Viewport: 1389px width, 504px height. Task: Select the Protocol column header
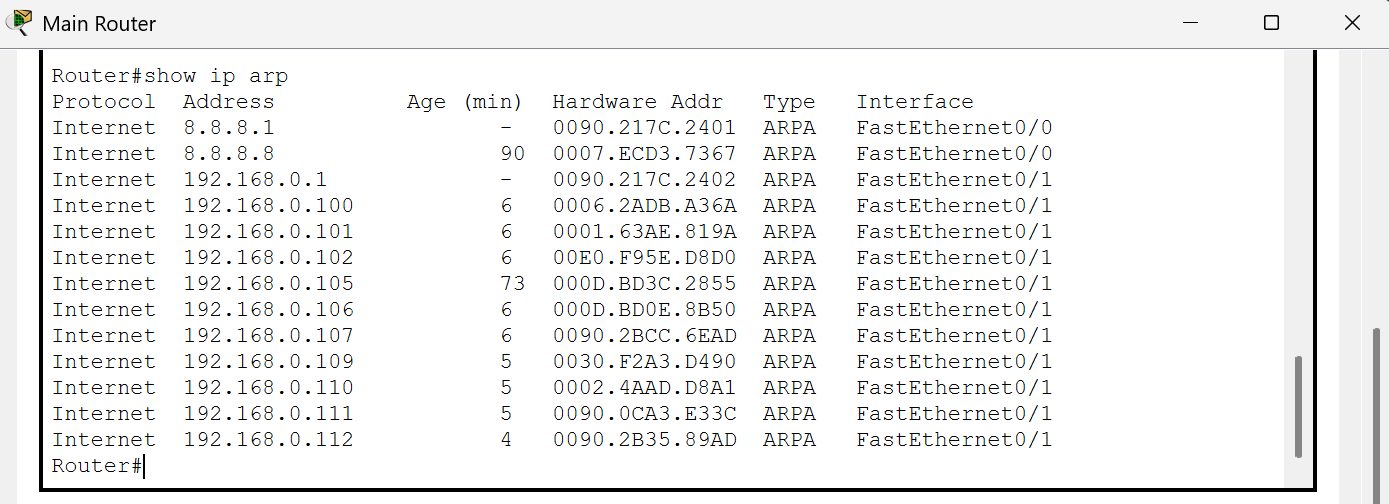click(x=104, y=102)
